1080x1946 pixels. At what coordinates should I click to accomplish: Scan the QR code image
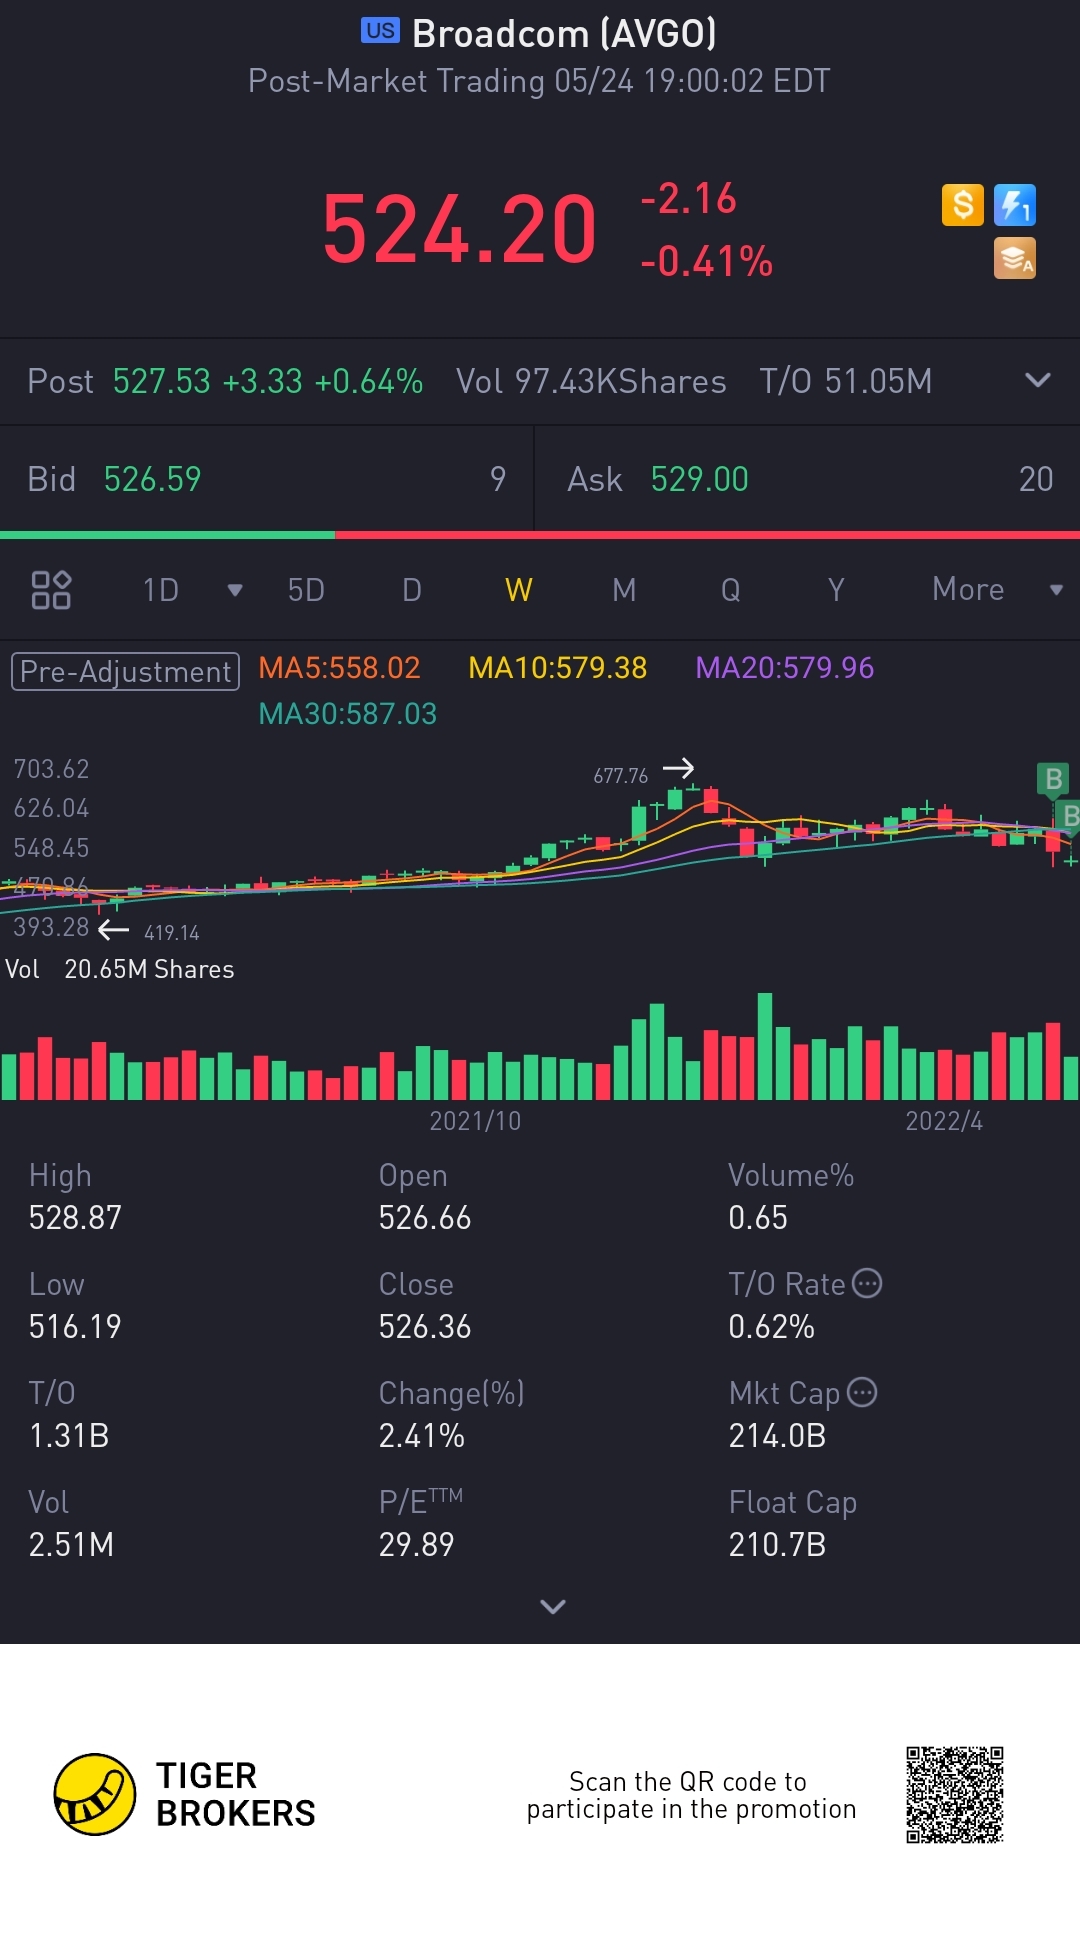click(x=955, y=1795)
